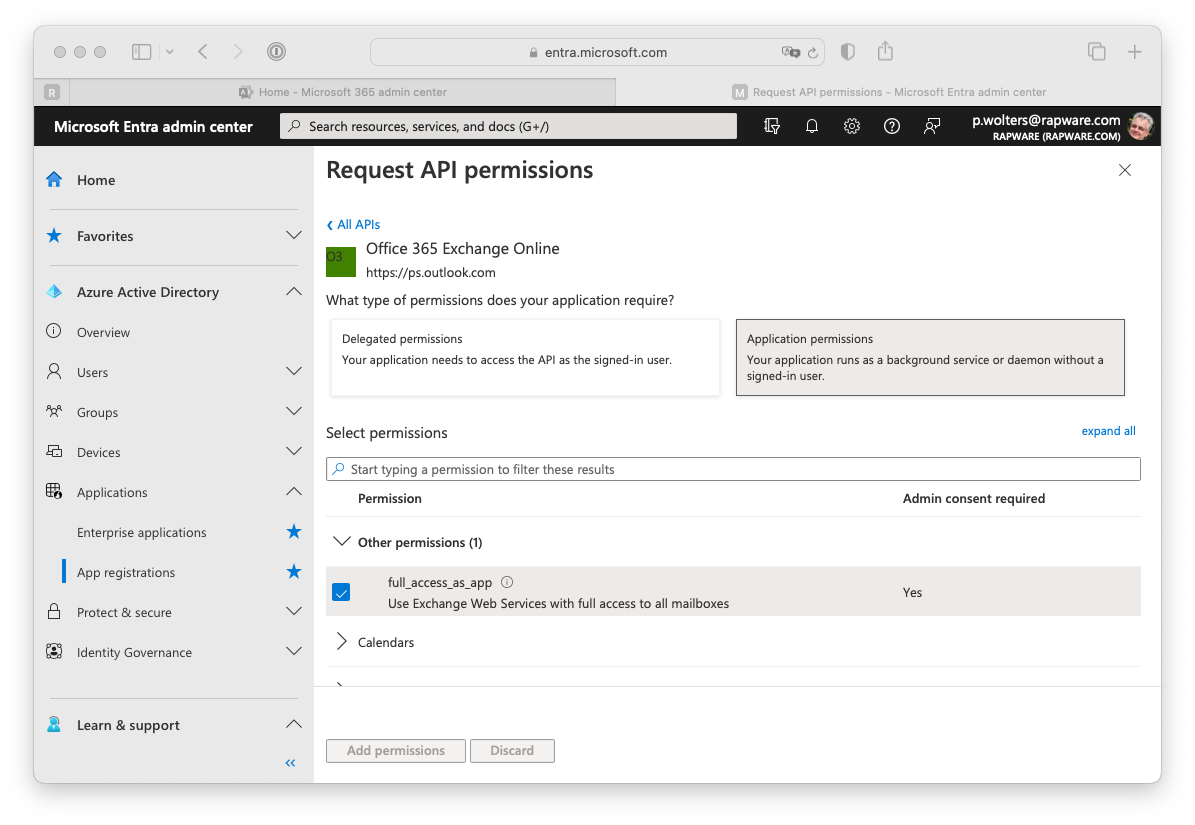The height and width of the screenshot is (825, 1195).
Task: Click the Safari privacy shield icon
Action: pos(847,52)
